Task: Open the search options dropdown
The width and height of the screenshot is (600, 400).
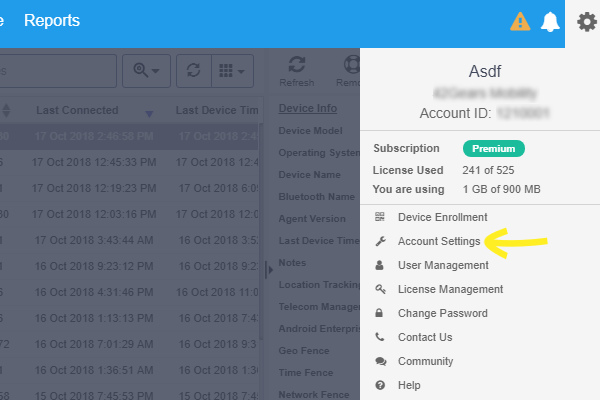Action: (x=146, y=71)
